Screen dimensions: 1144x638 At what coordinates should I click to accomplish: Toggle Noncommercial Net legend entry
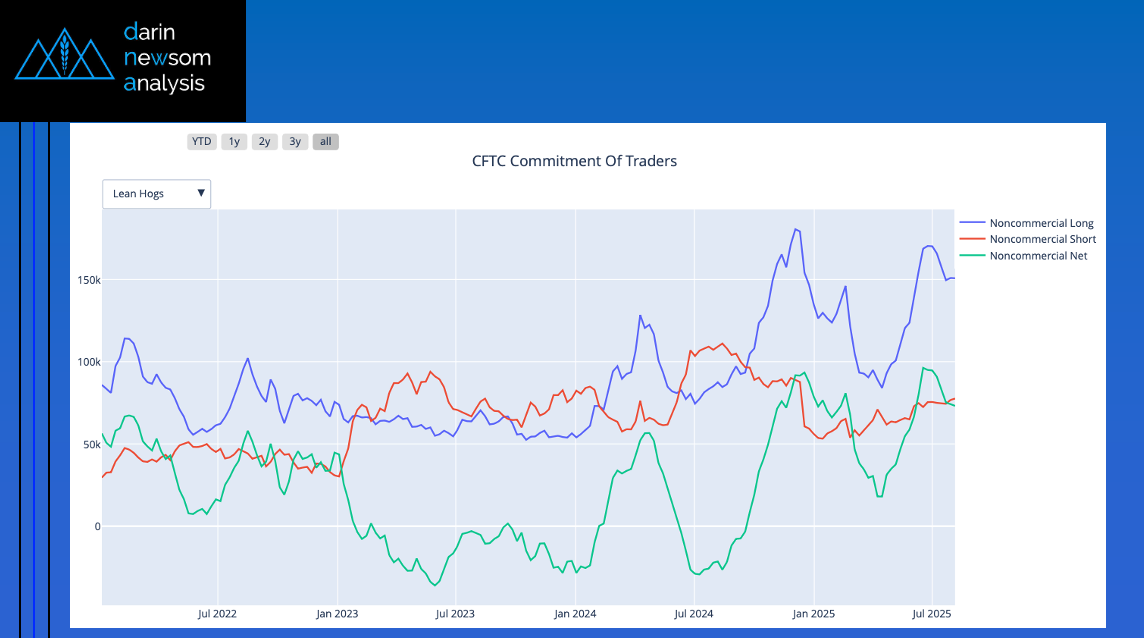(1038, 255)
